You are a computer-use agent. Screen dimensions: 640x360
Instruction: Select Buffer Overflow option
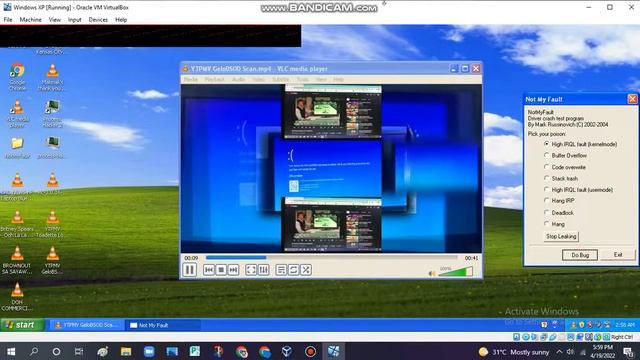[x=565, y=156]
